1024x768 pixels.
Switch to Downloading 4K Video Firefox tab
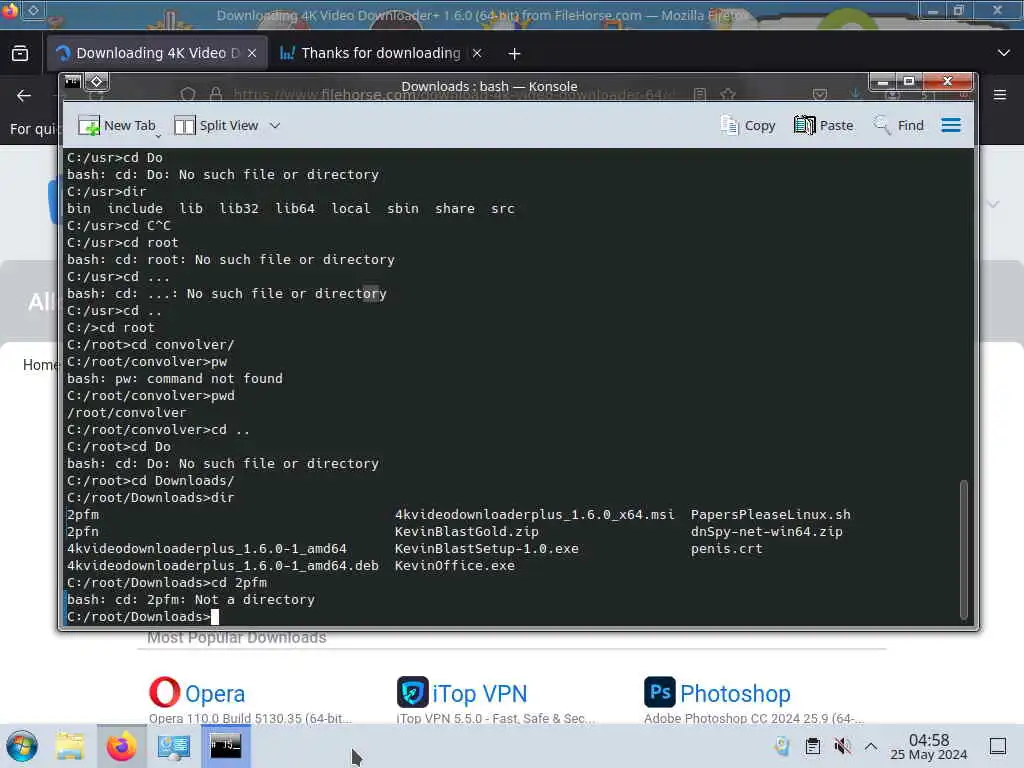pyautogui.click(x=148, y=53)
